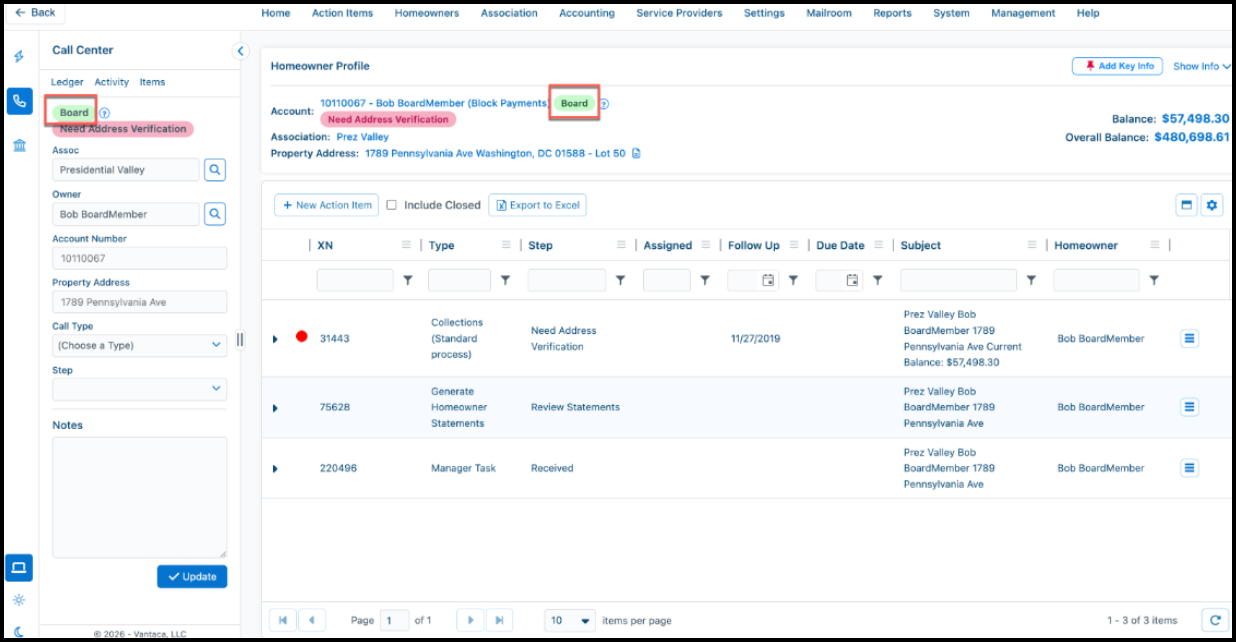Image resolution: width=1236 pixels, height=642 pixels.
Task: Open the phone Call Center sidebar icon
Action: 19,101
